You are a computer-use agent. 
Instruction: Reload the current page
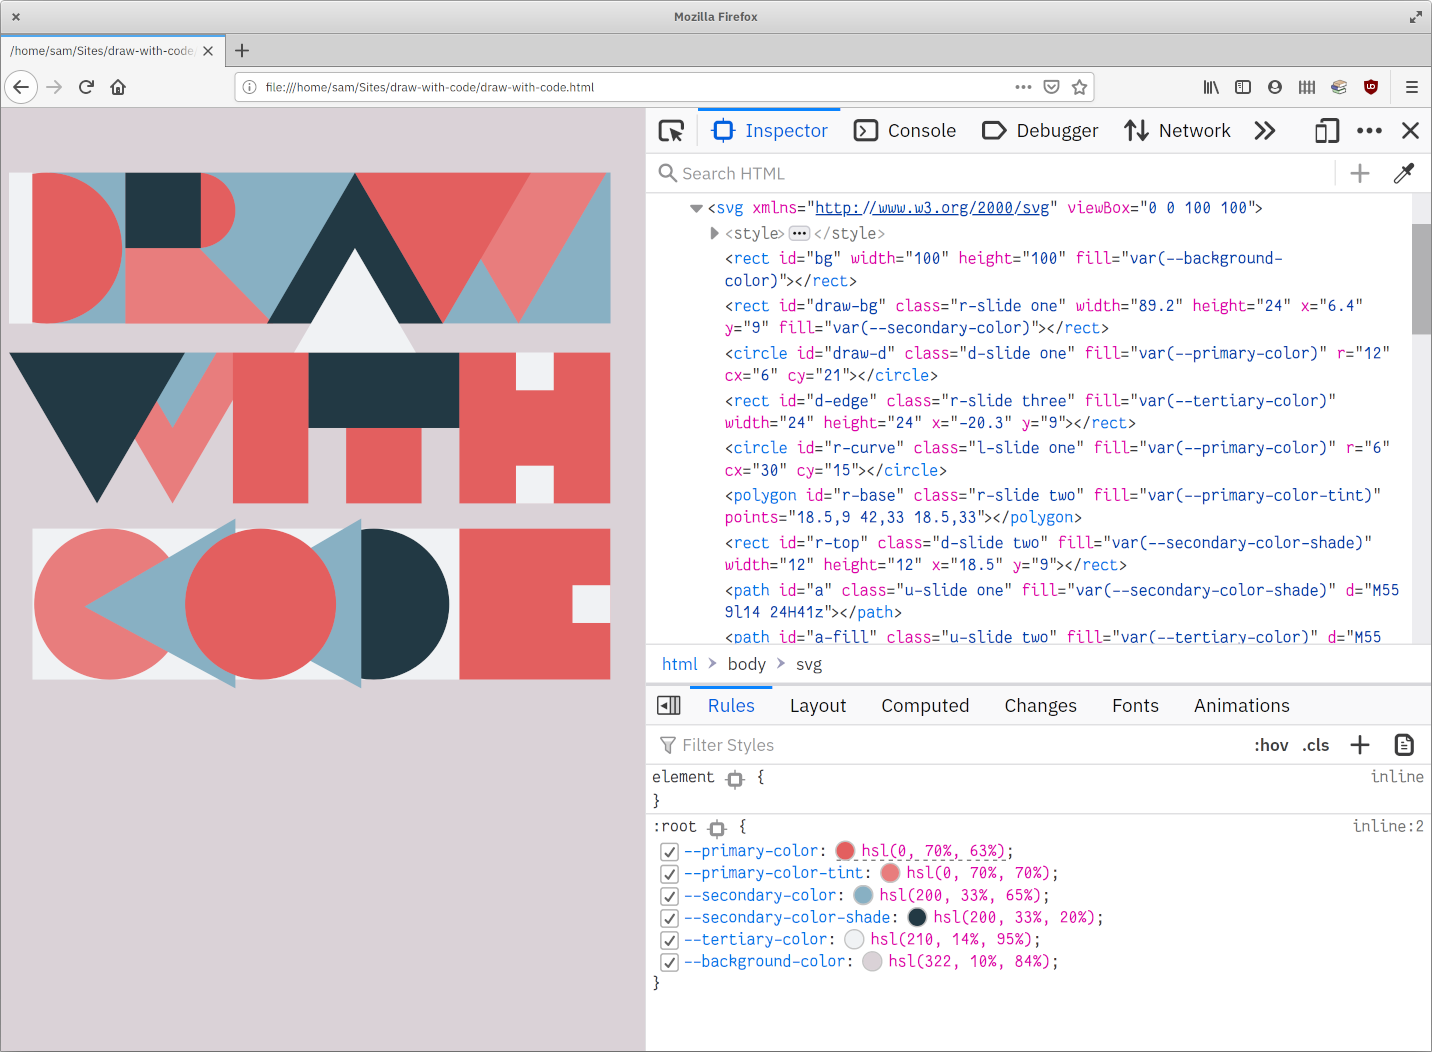(x=86, y=87)
